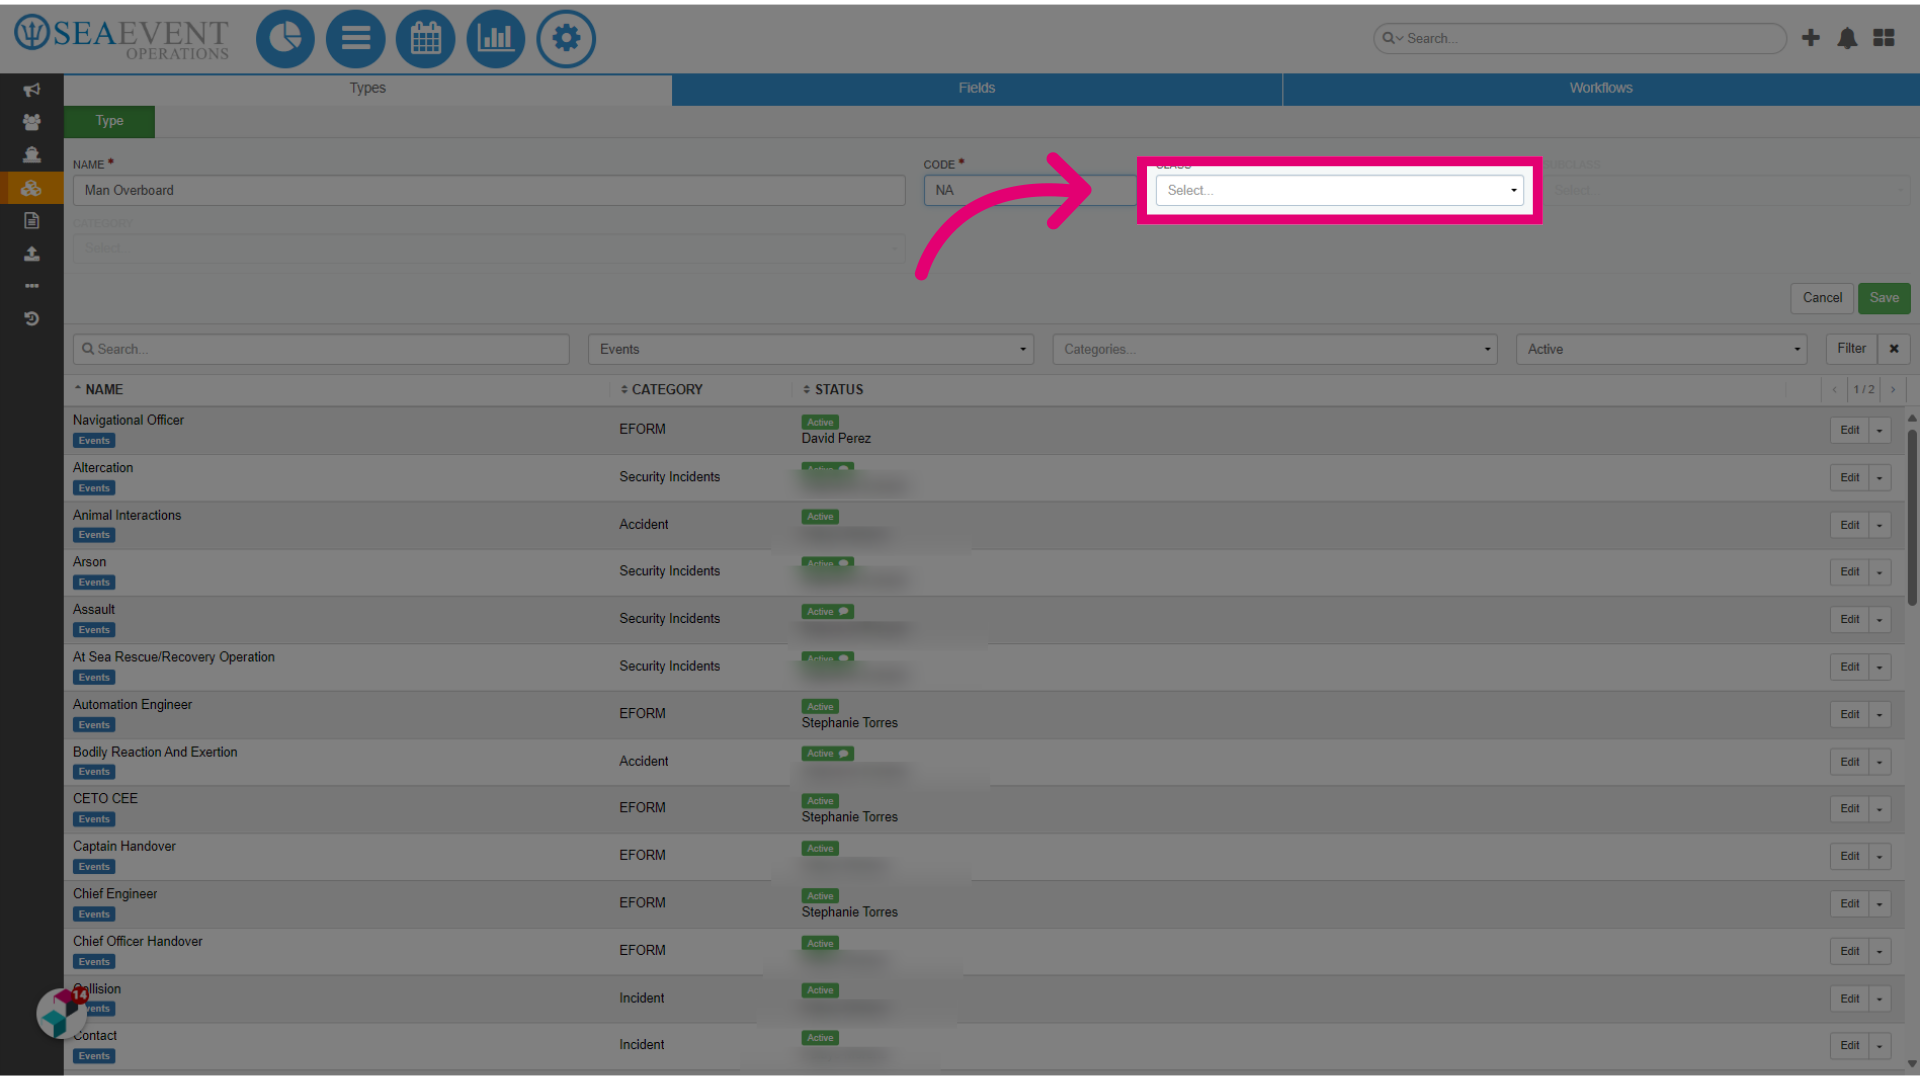Open the settings gear icon

point(566,38)
